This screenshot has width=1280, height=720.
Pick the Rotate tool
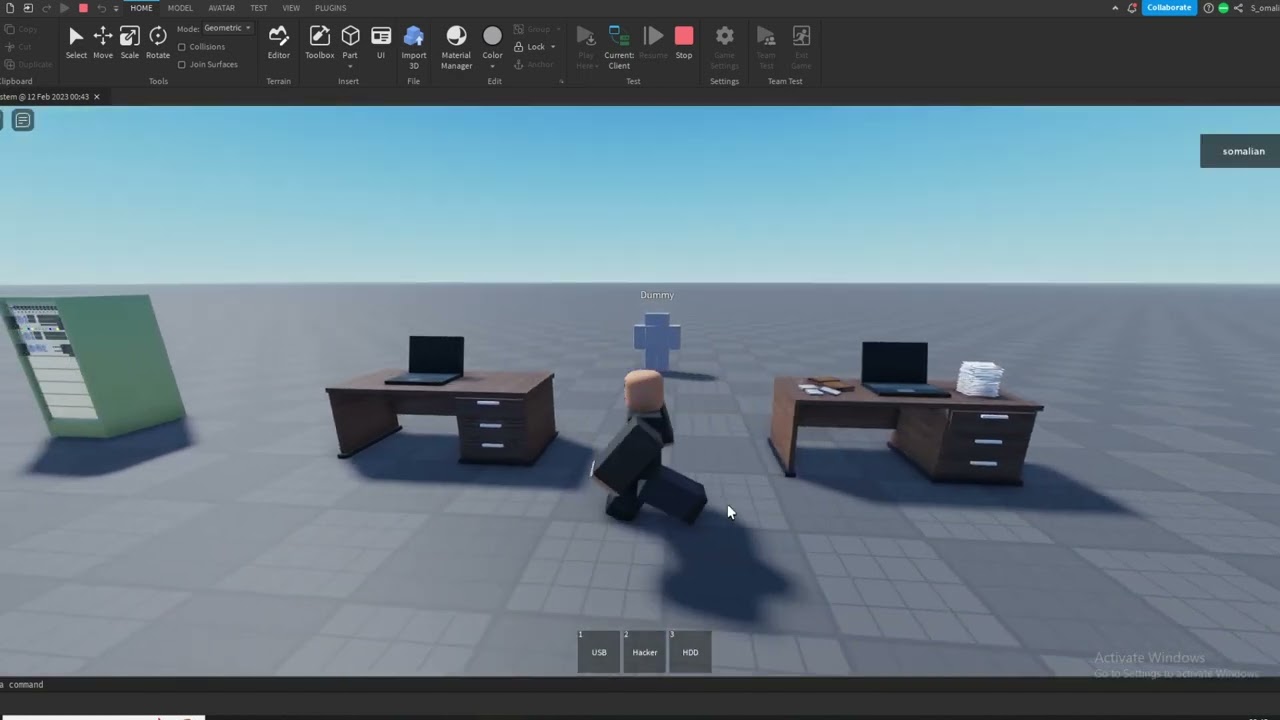coord(158,42)
